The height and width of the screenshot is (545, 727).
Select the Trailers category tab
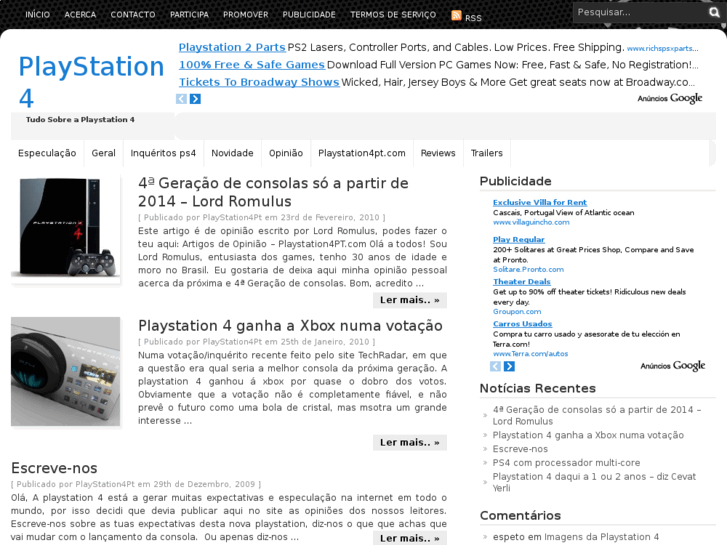coord(487,153)
